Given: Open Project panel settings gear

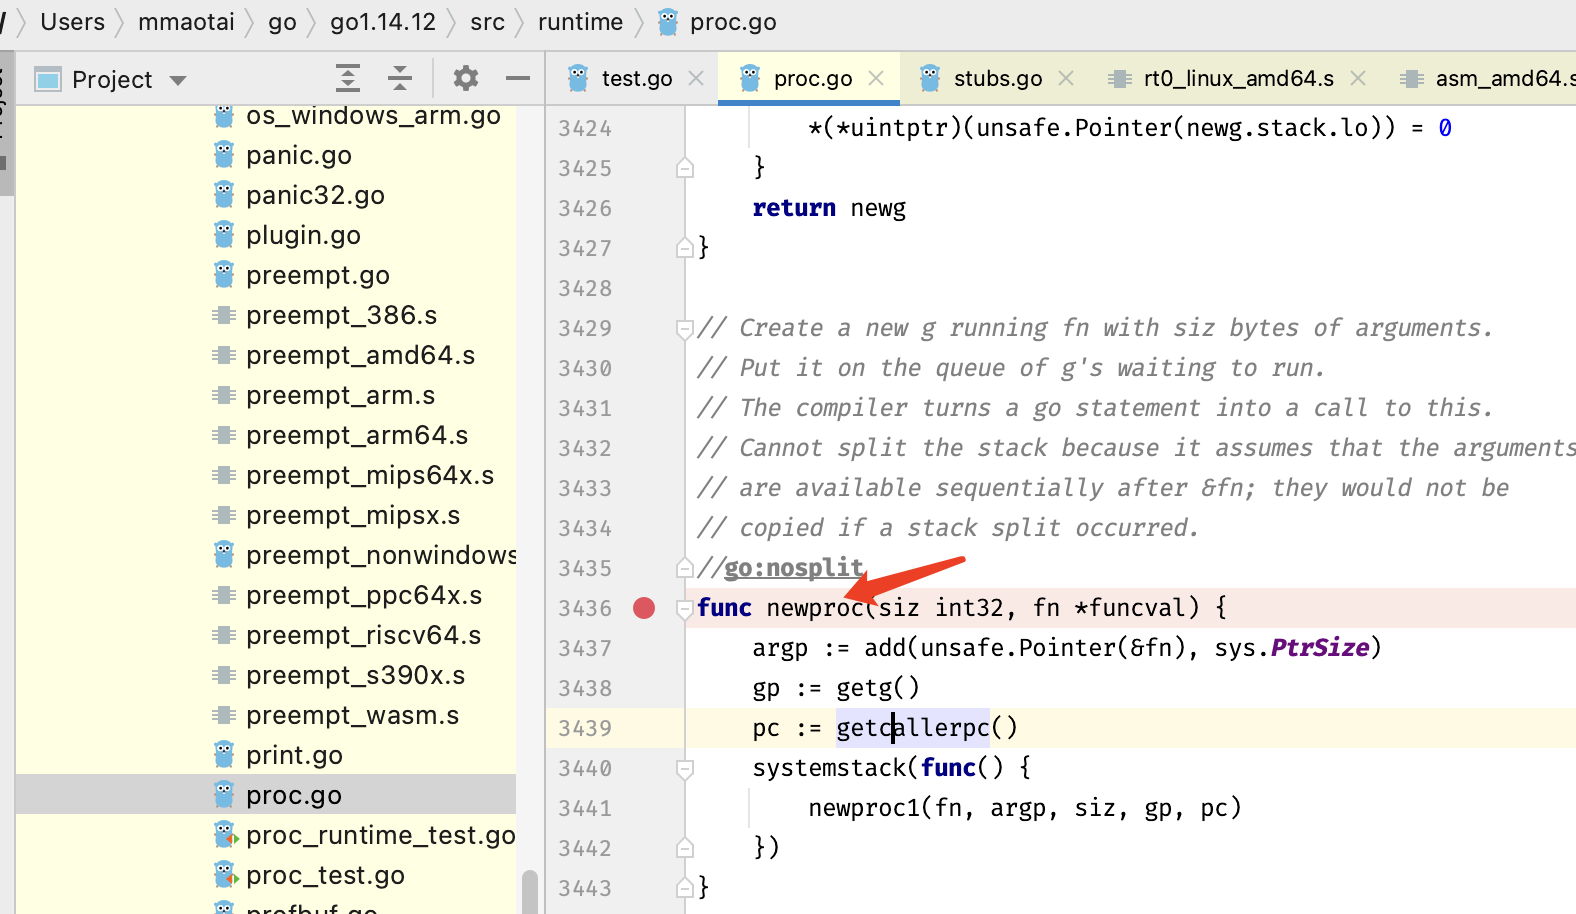Looking at the screenshot, I should tap(466, 78).
